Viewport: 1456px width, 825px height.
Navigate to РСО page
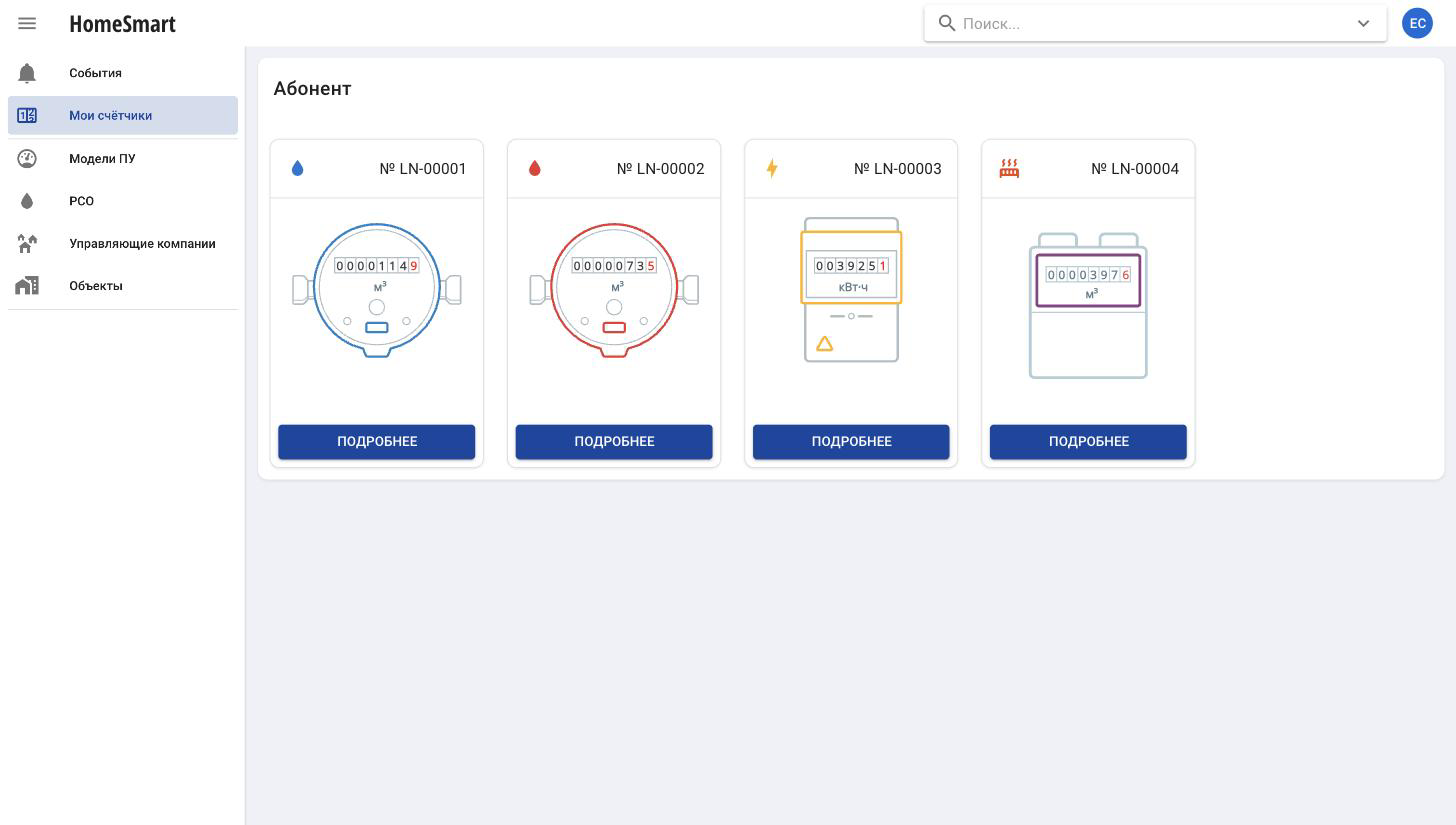coord(123,201)
